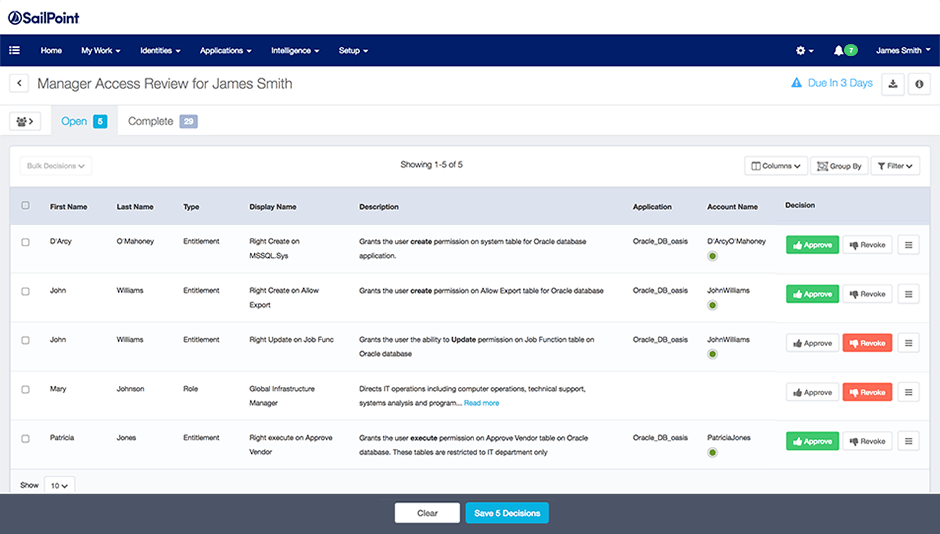
Task: Check the D'Arcy O'Mahoney row checkbox
Action: (25, 242)
